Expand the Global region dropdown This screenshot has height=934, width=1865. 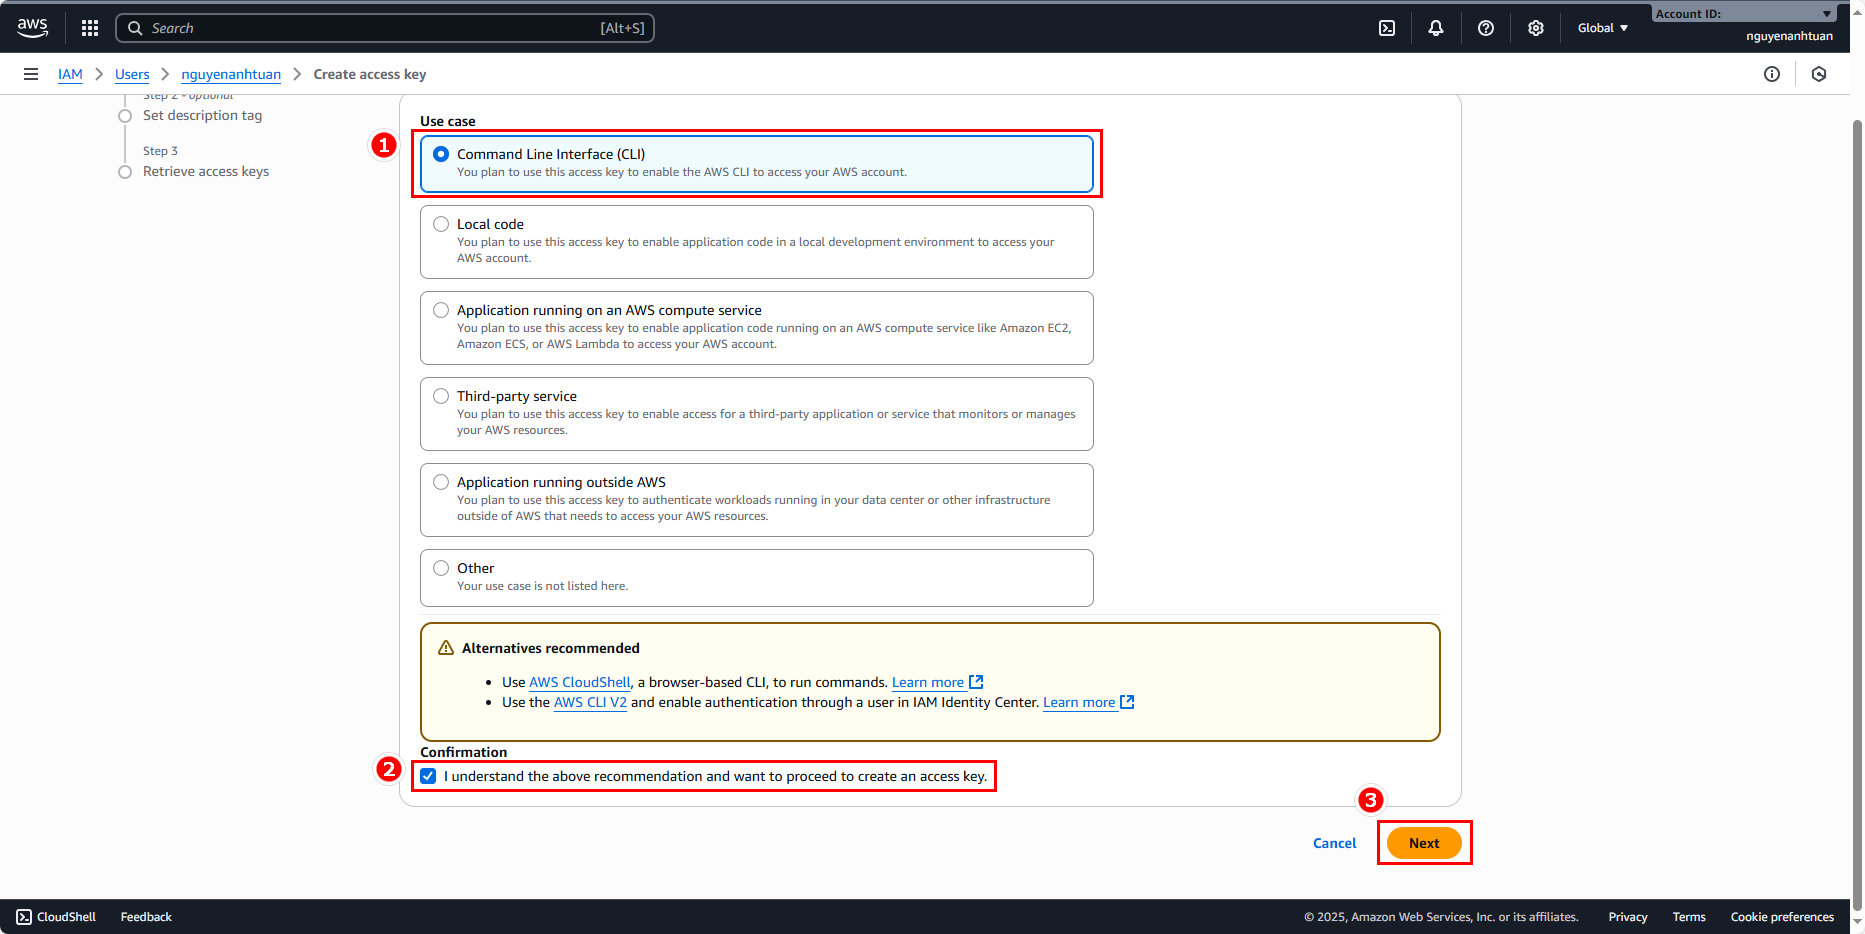coord(1603,28)
